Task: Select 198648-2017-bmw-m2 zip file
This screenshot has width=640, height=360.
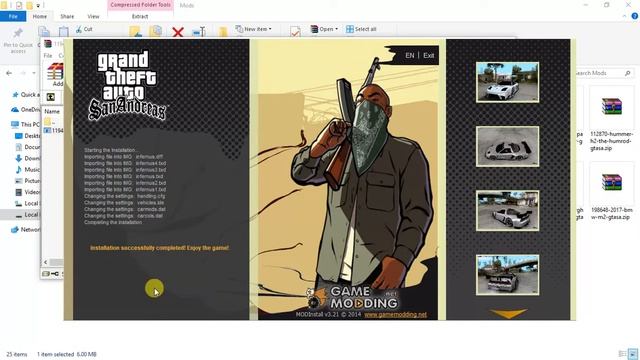Action: (611, 192)
